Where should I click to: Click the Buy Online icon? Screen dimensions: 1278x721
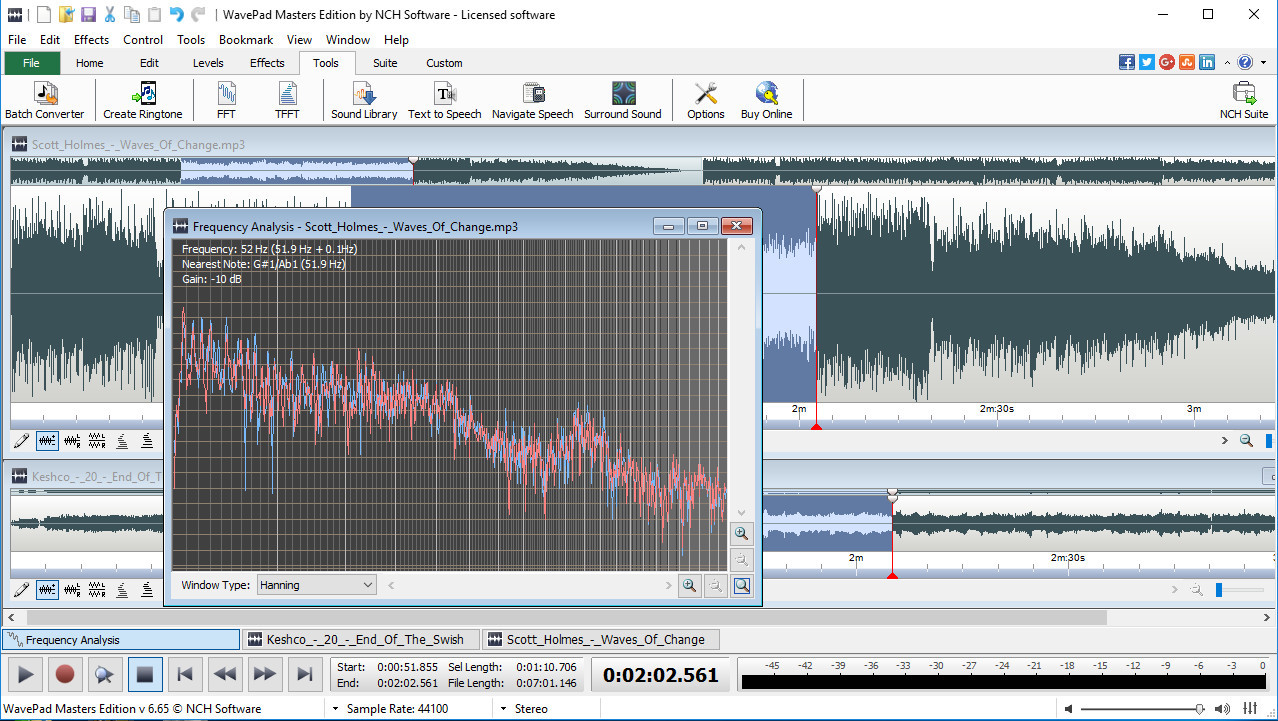pos(766,101)
